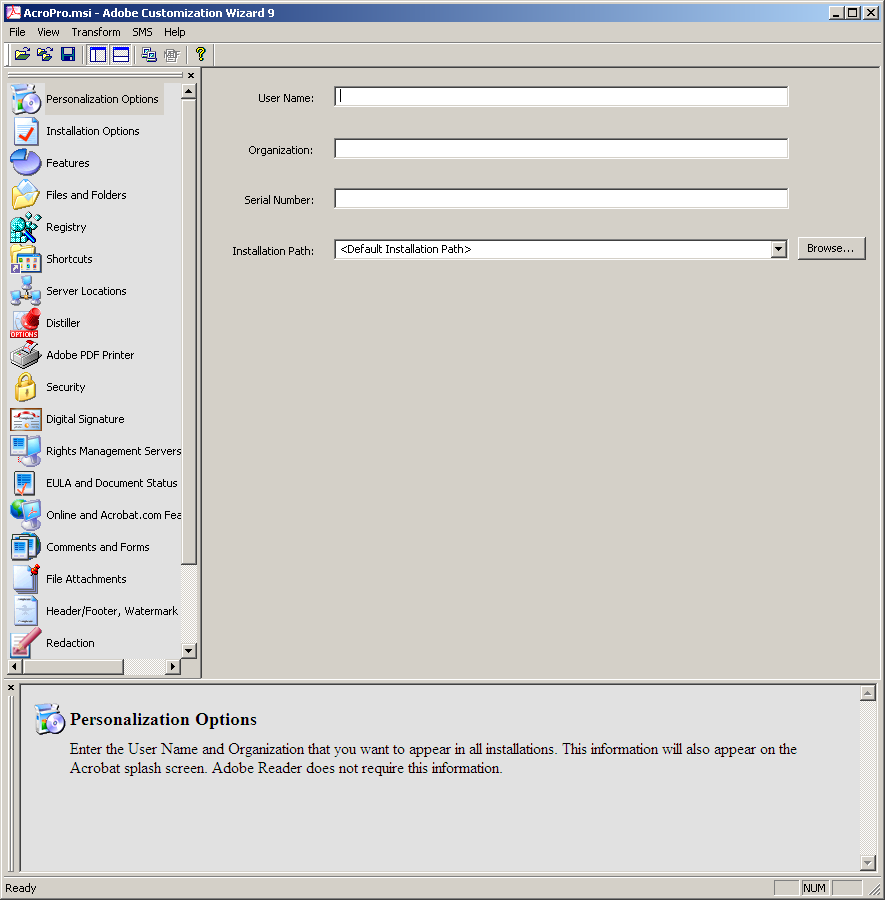Screen dimensions: 885x900
Task: Open the SMS menu
Action: (143, 32)
